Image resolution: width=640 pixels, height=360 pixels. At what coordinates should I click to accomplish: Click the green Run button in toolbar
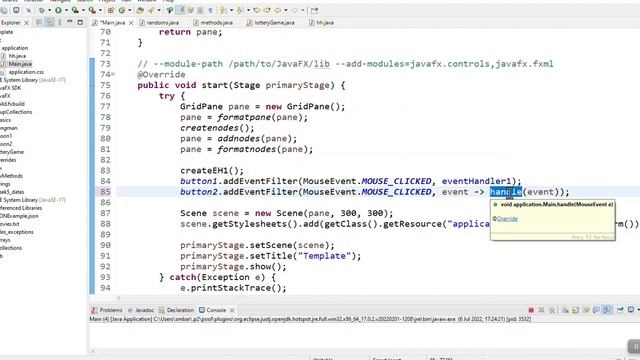click(x=58, y=10)
